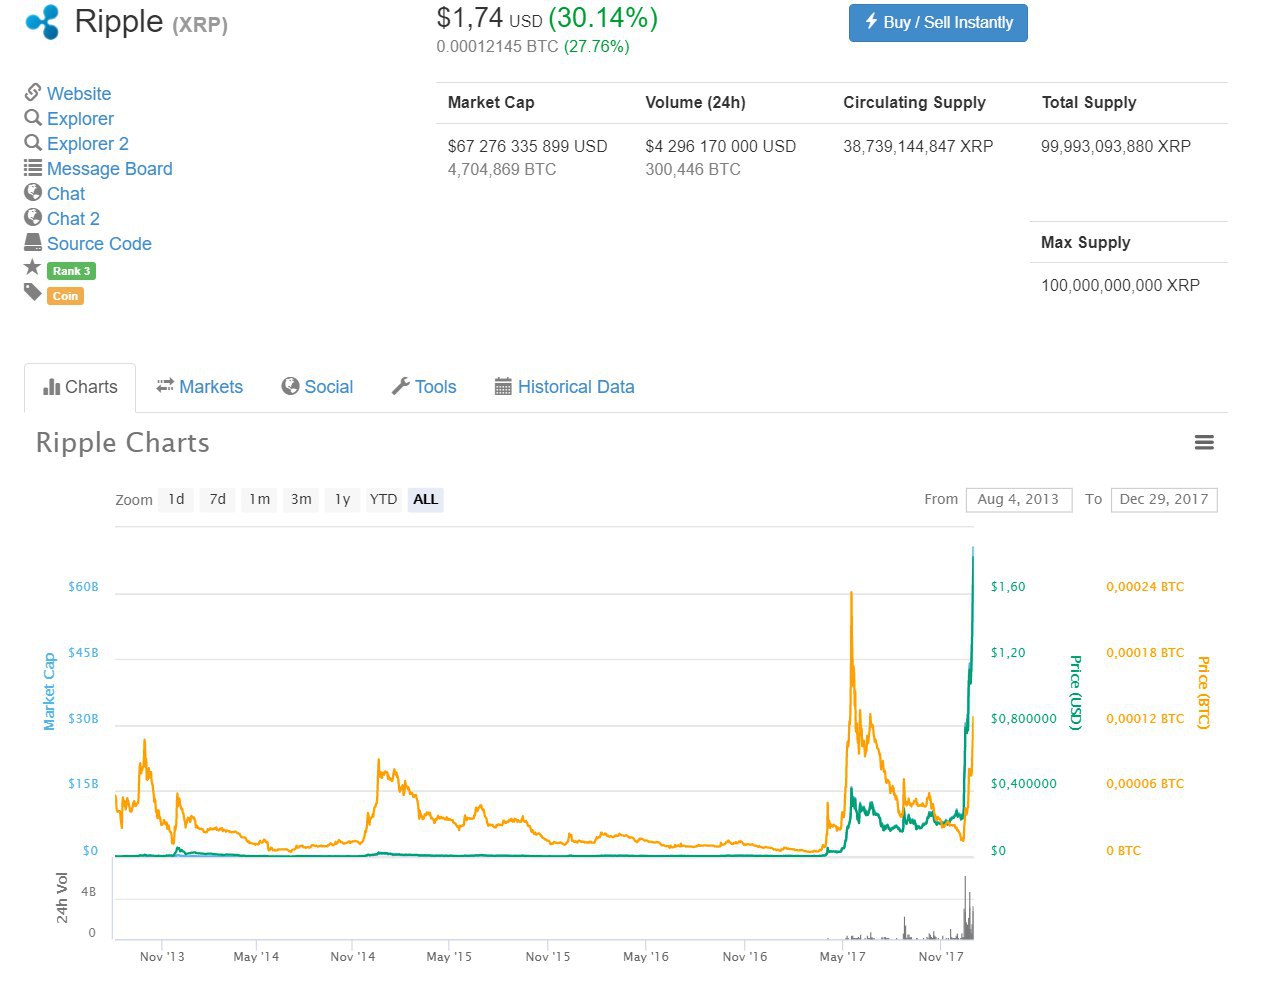The image size is (1276, 983).
Task: Set chart zoom to 1d
Action: coord(176,499)
